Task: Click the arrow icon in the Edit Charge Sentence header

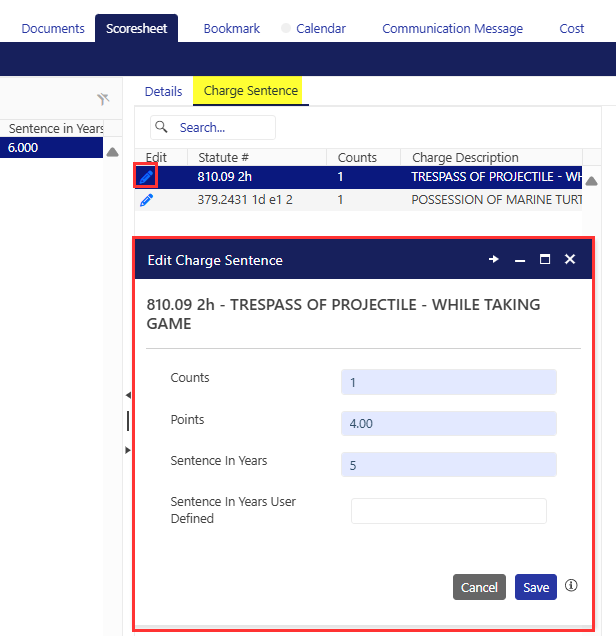Action: pos(493,259)
